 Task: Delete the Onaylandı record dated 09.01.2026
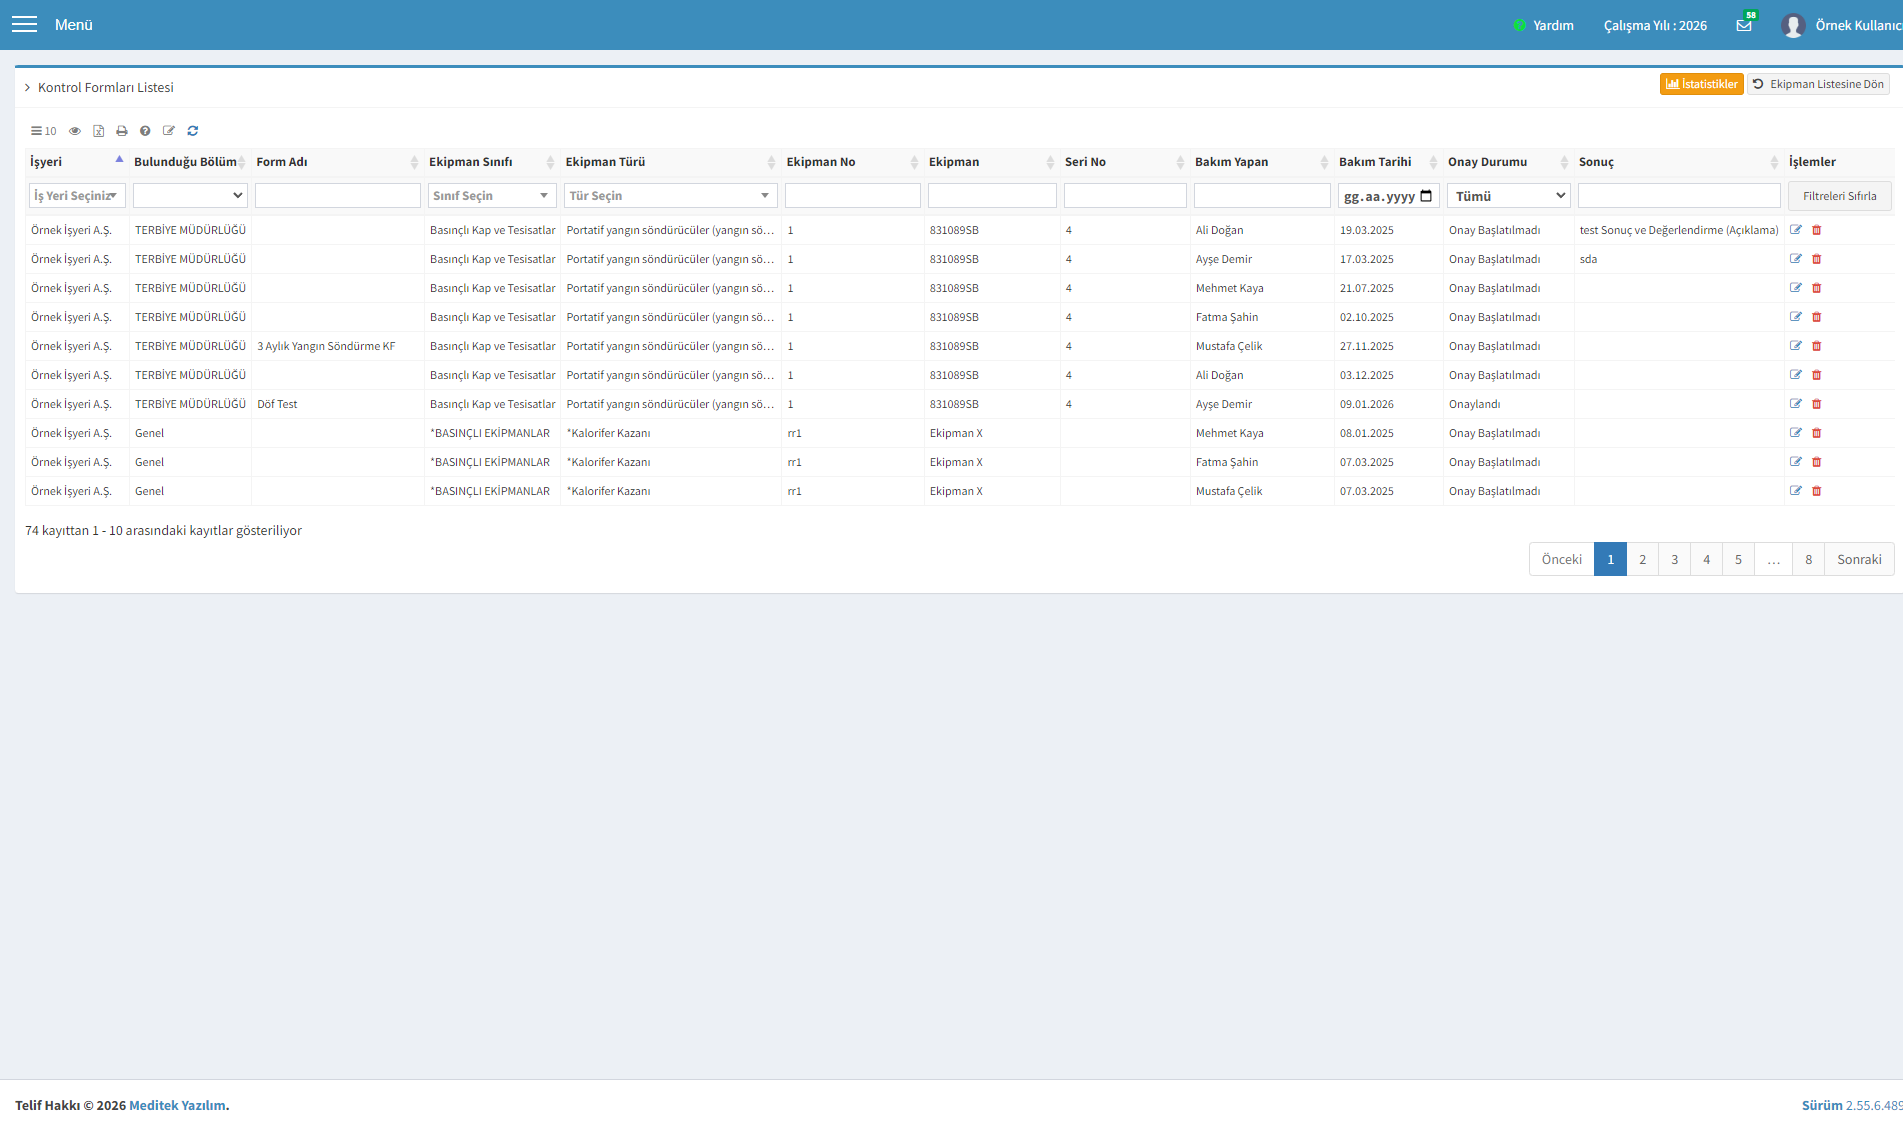coord(1817,404)
